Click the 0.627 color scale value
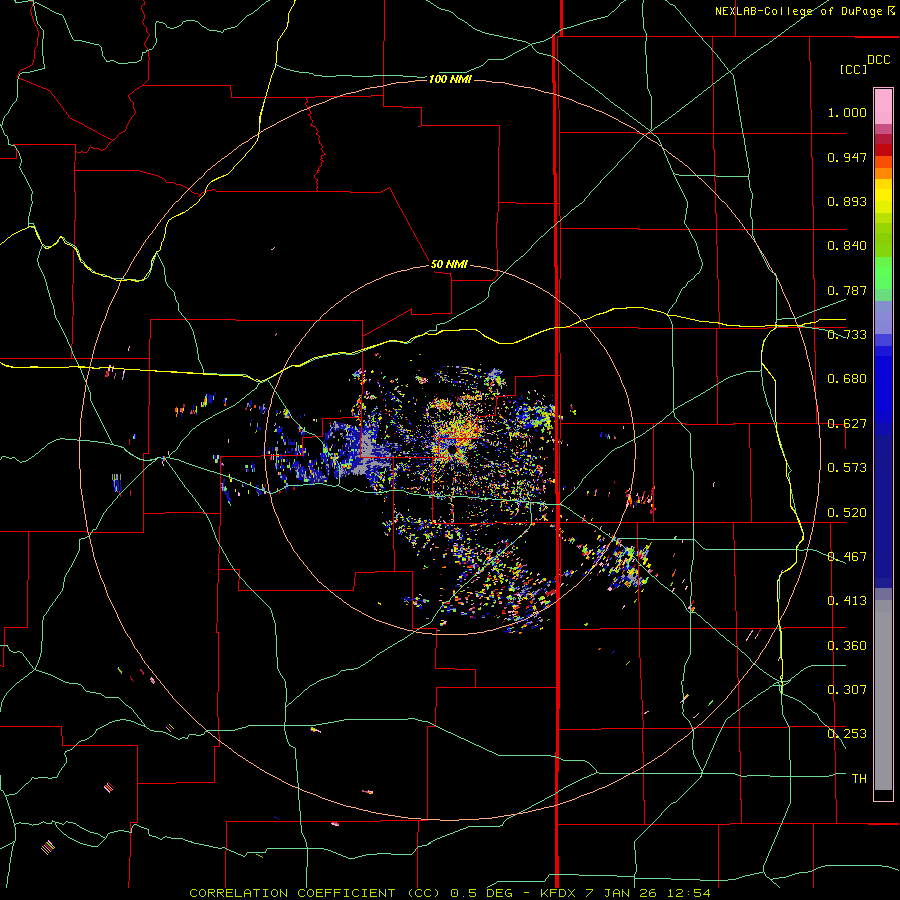This screenshot has width=900, height=900. [x=847, y=424]
